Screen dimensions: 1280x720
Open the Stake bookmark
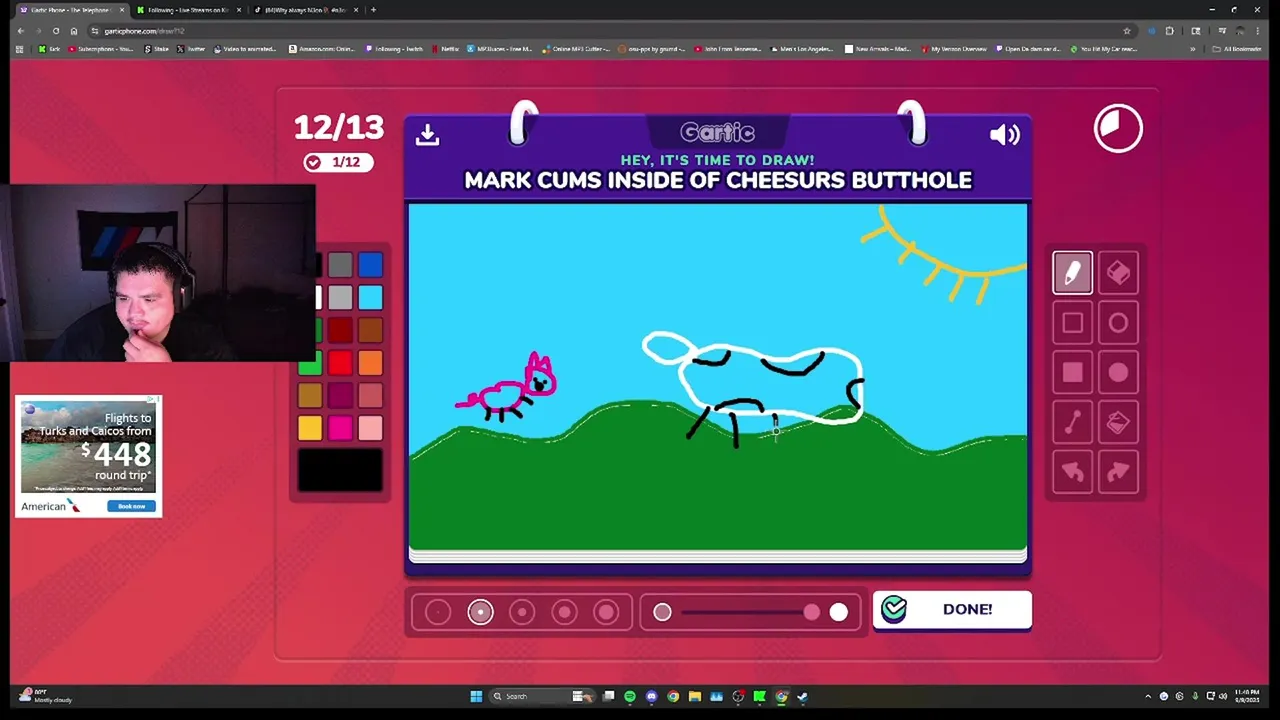point(155,48)
